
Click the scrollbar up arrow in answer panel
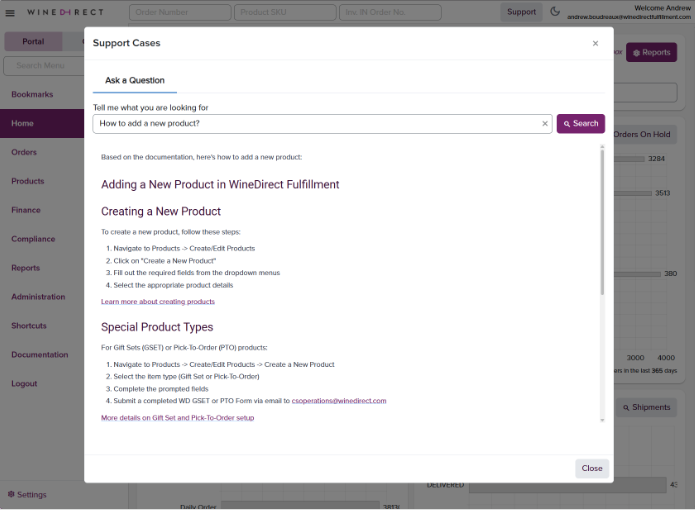[602, 146]
